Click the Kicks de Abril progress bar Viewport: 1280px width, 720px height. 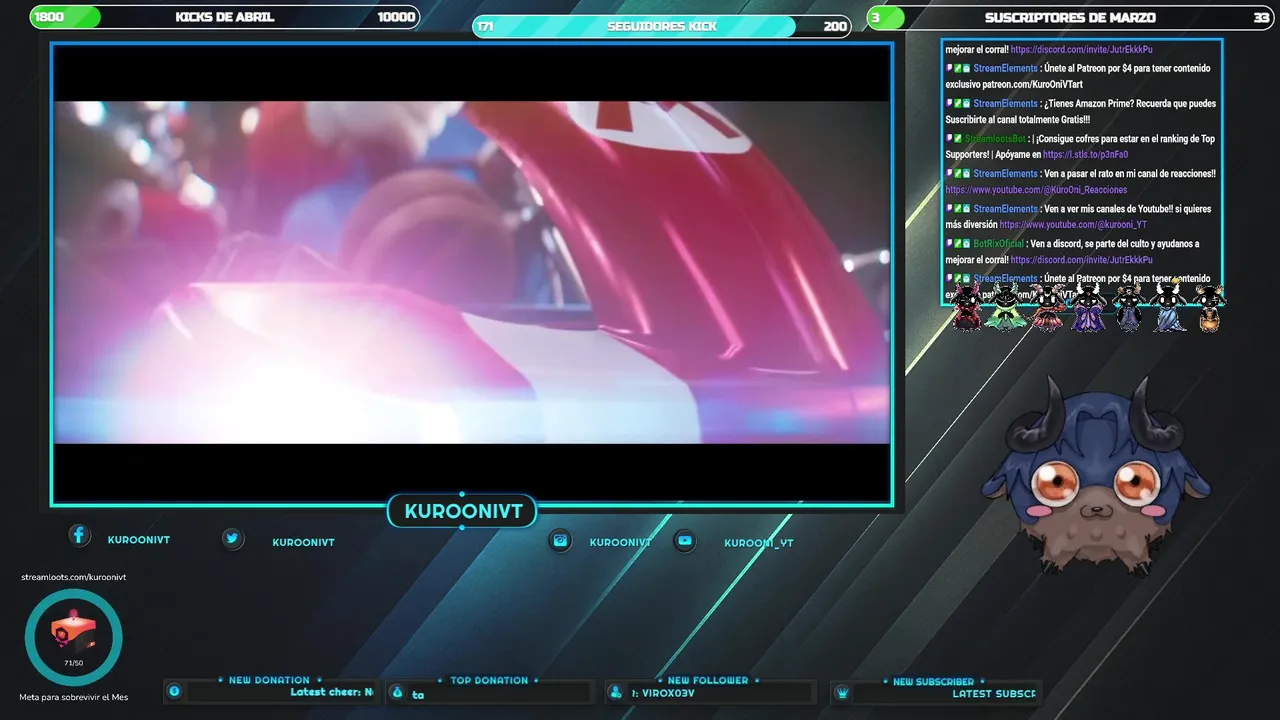225,17
